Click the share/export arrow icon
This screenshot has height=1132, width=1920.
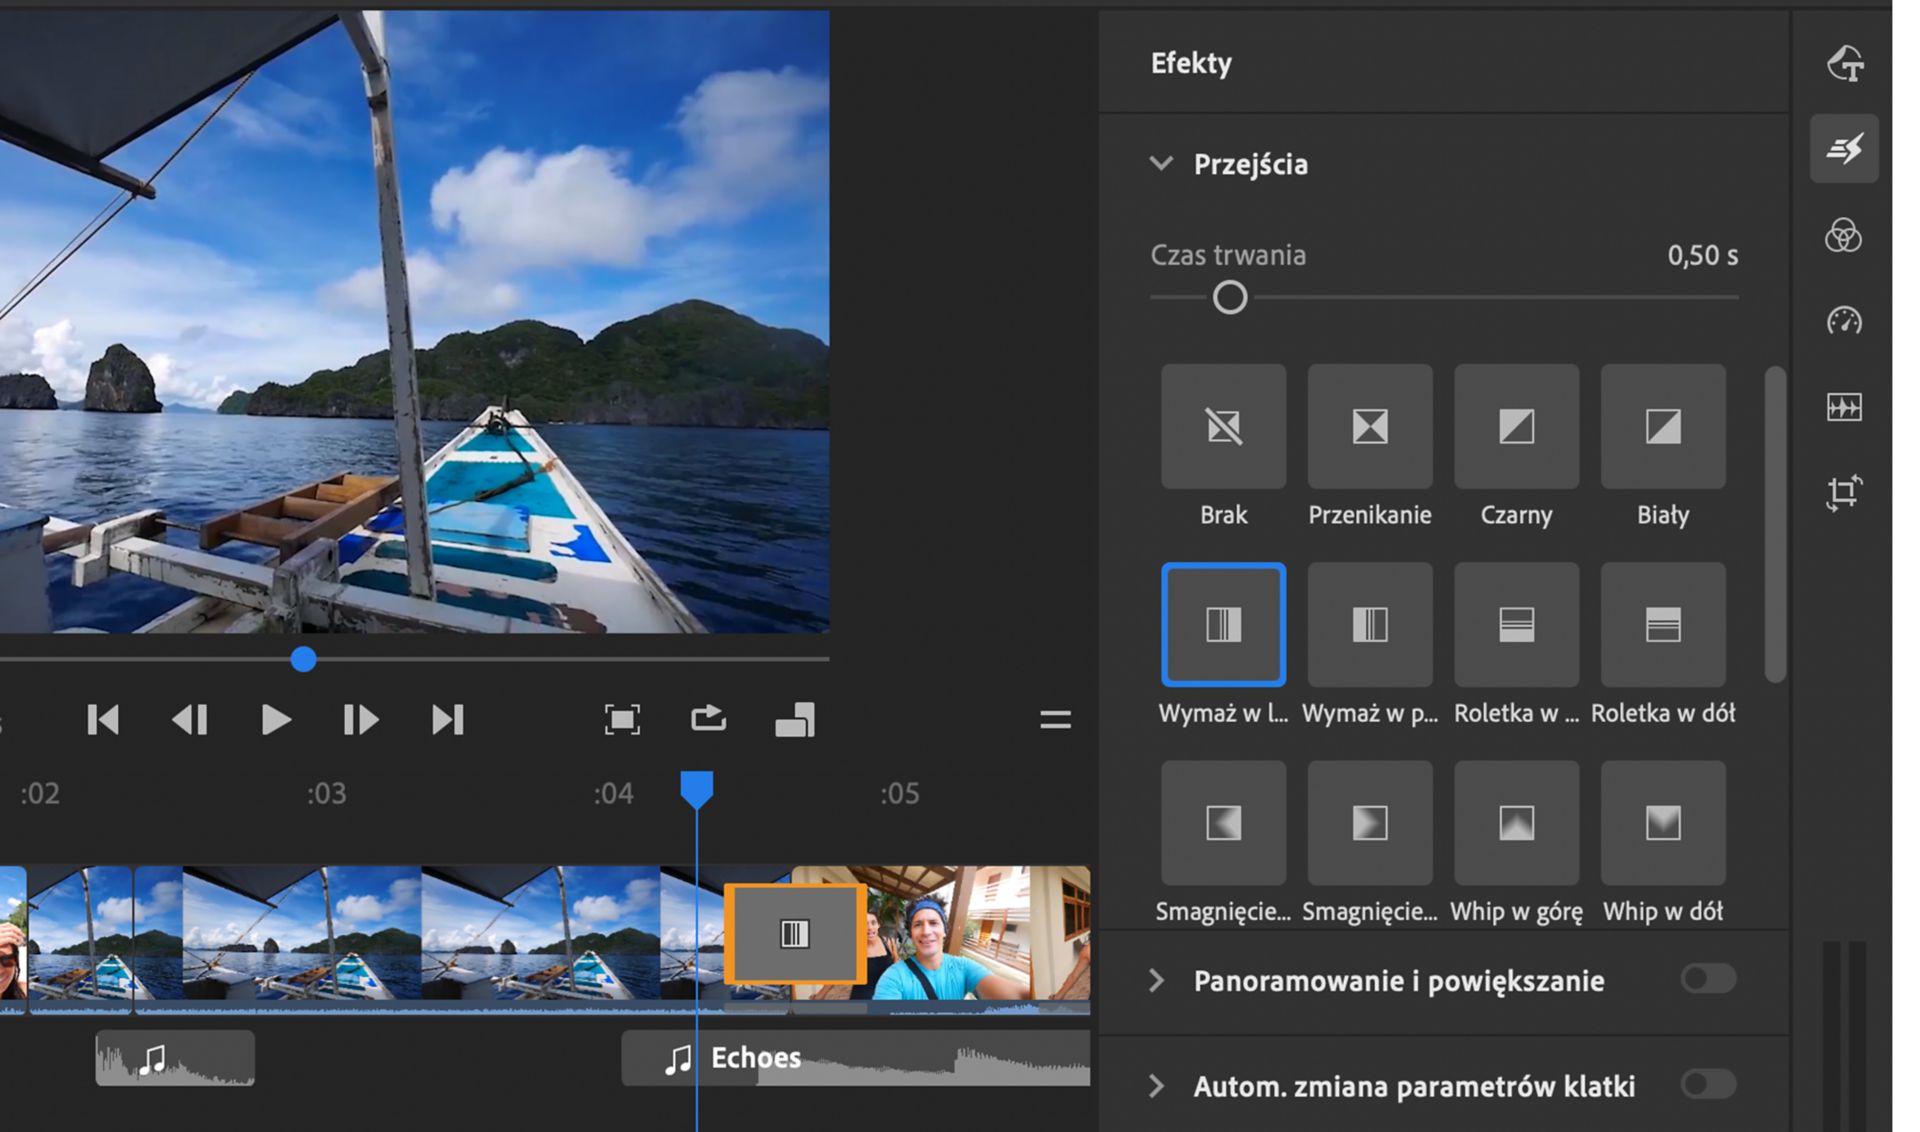click(708, 719)
